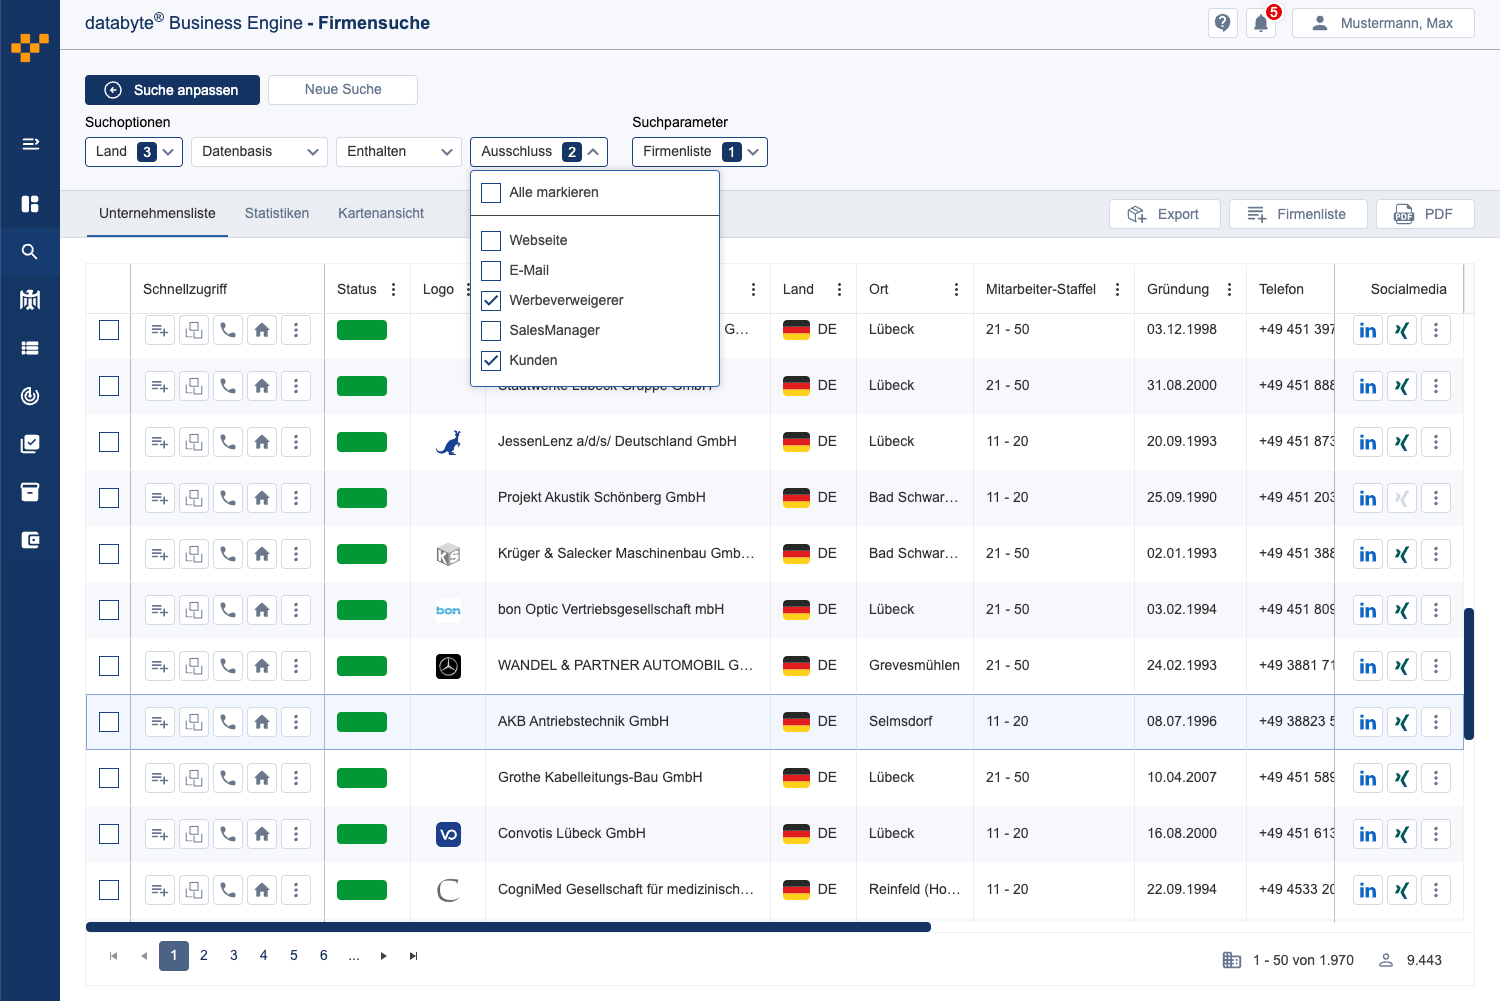
Task: Switch to the Statistiken tab
Action: coord(277,213)
